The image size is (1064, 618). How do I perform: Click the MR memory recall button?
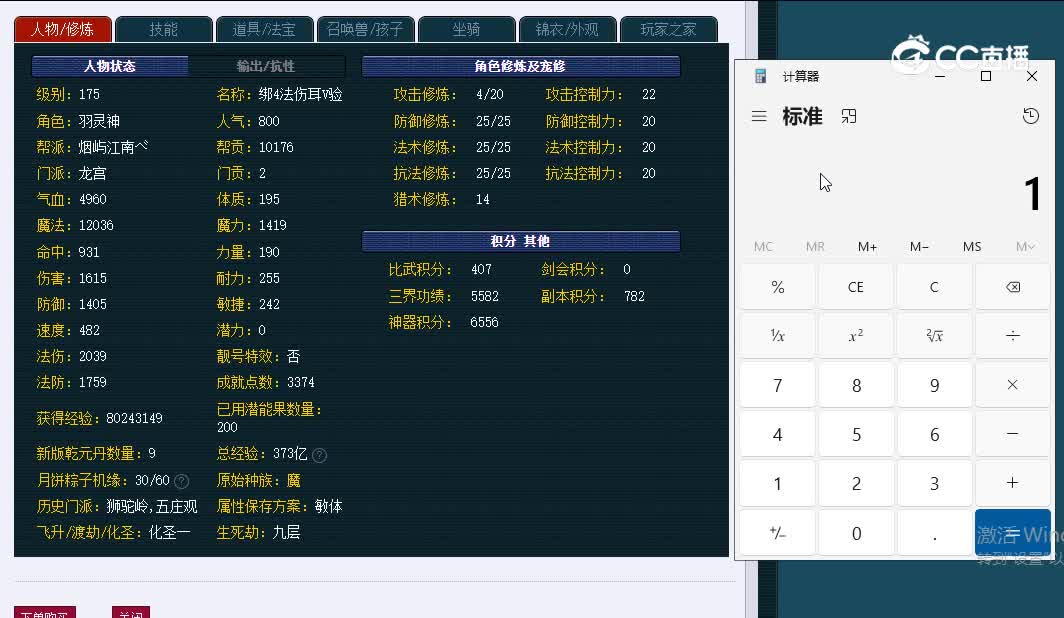815,247
